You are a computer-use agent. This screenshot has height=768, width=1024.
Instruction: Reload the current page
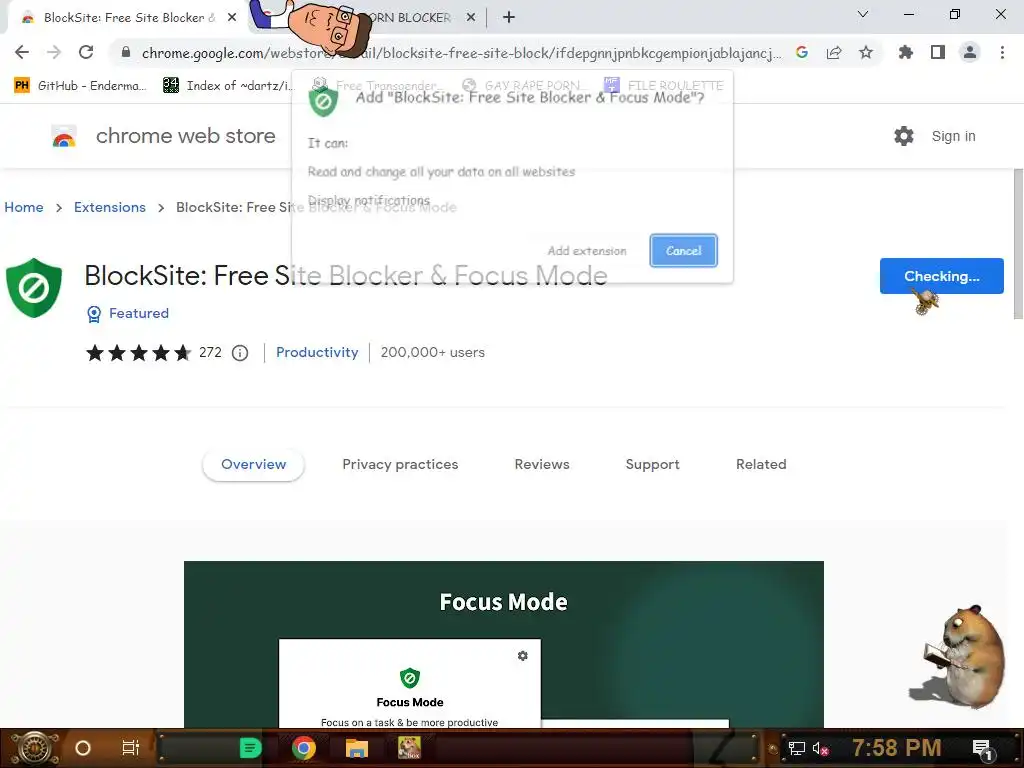[x=86, y=52]
